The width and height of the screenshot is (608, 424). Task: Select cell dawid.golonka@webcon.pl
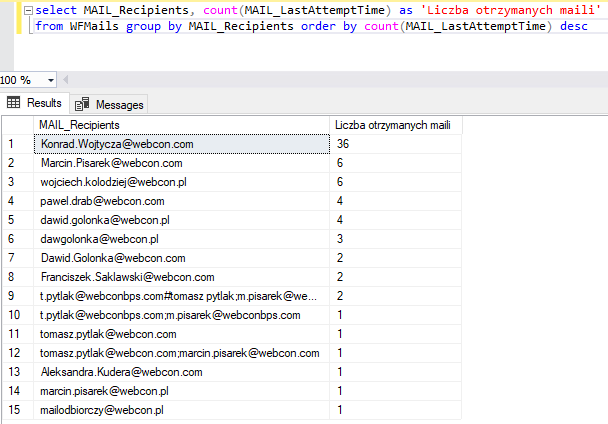point(181,220)
